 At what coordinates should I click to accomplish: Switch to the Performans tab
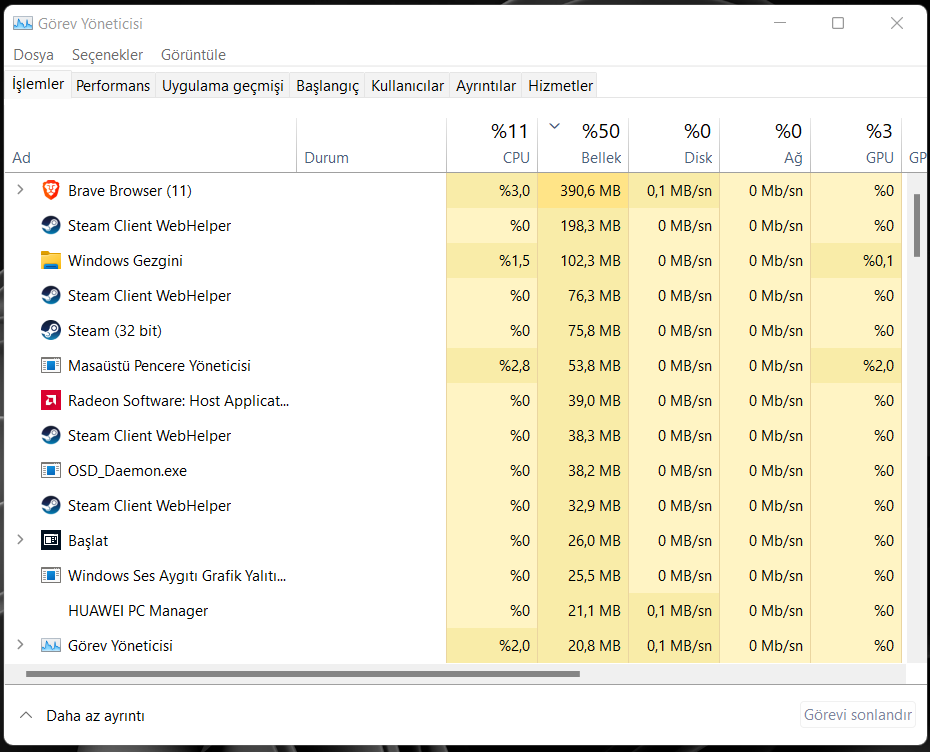click(113, 86)
